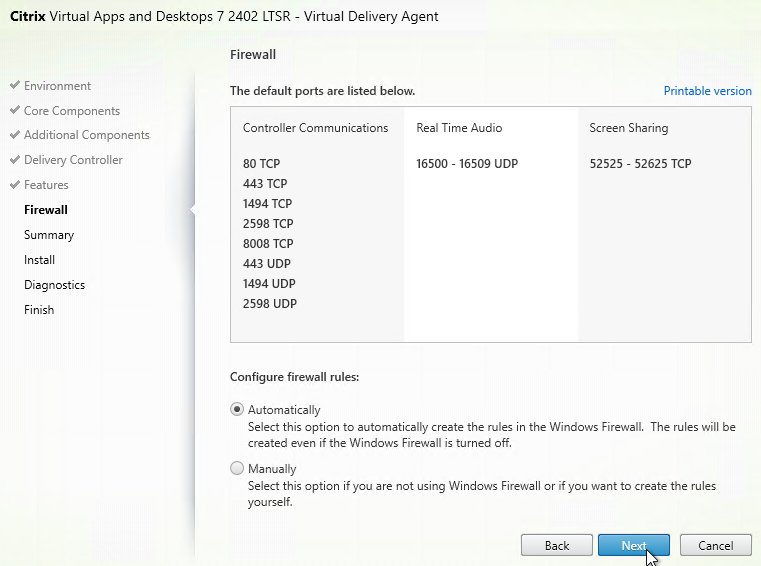The height and width of the screenshot is (566, 761).
Task: Jump to the Features step
Action: [x=46, y=185]
